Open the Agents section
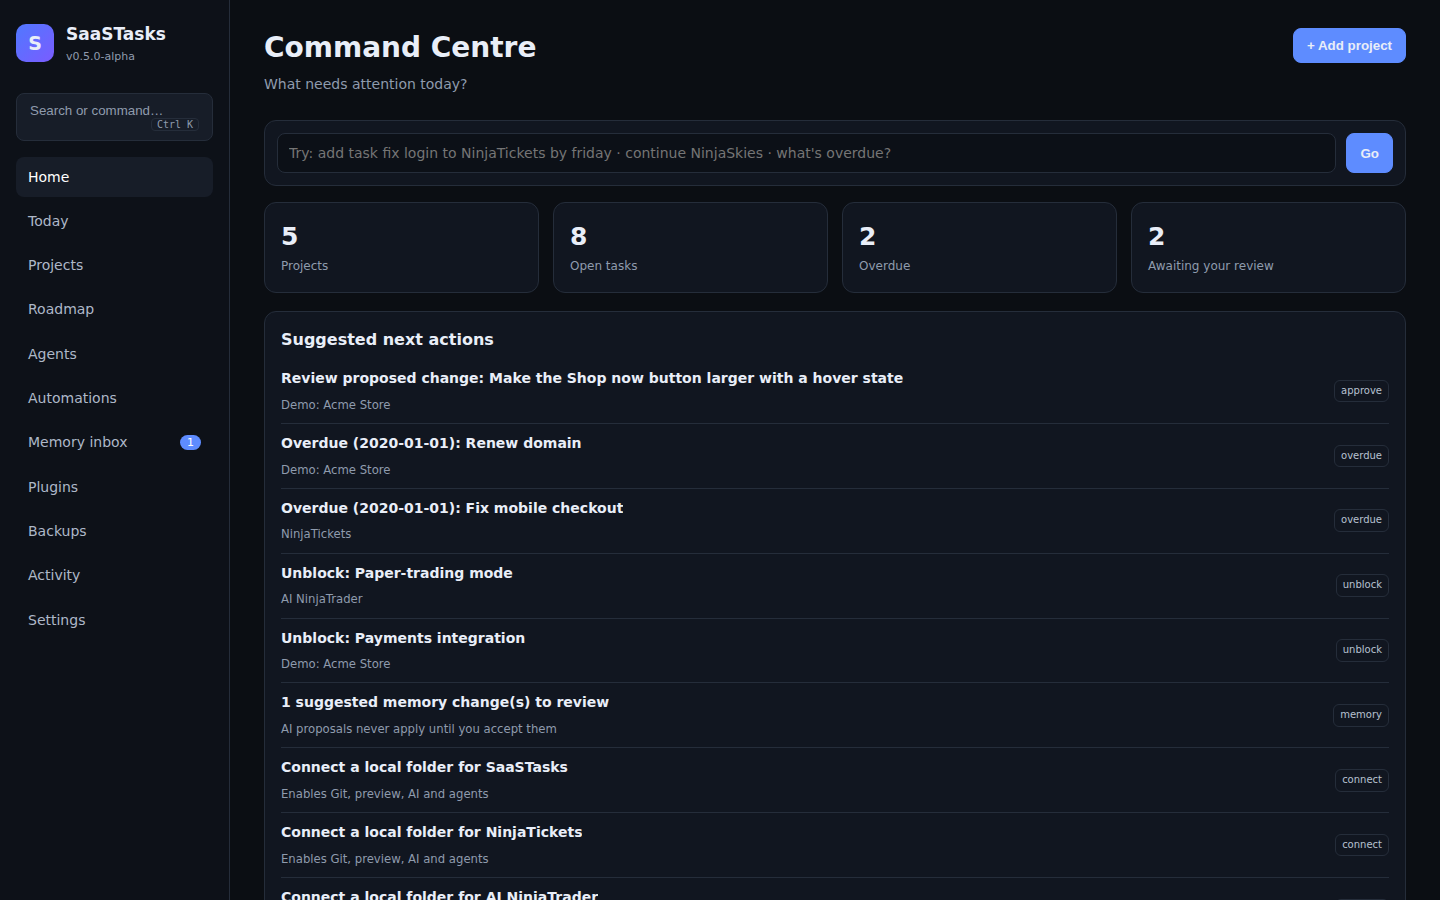Viewport: 1440px width, 900px height. click(x=114, y=354)
